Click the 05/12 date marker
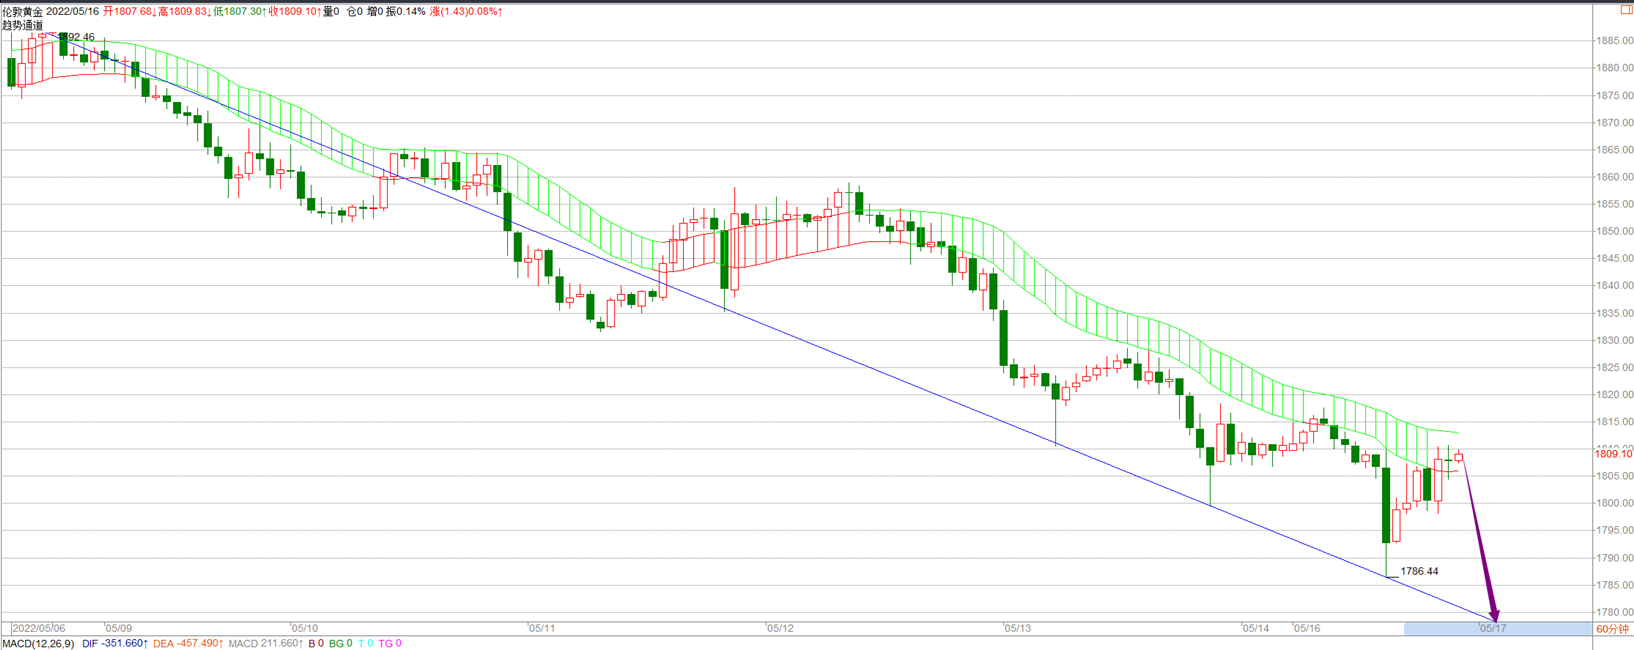The width and height of the screenshot is (1634, 650). click(779, 628)
